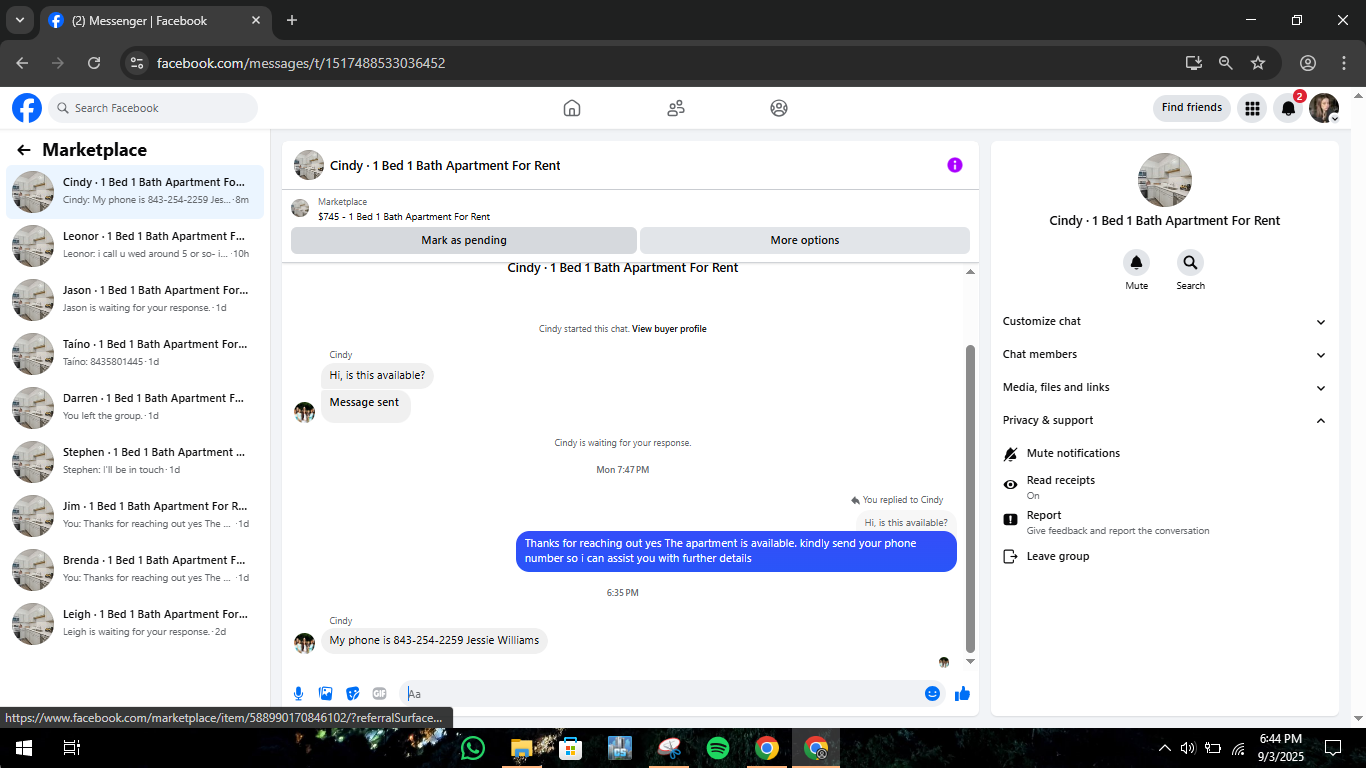Click the Mark as pending button
This screenshot has height=768, width=1366.
pos(464,240)
